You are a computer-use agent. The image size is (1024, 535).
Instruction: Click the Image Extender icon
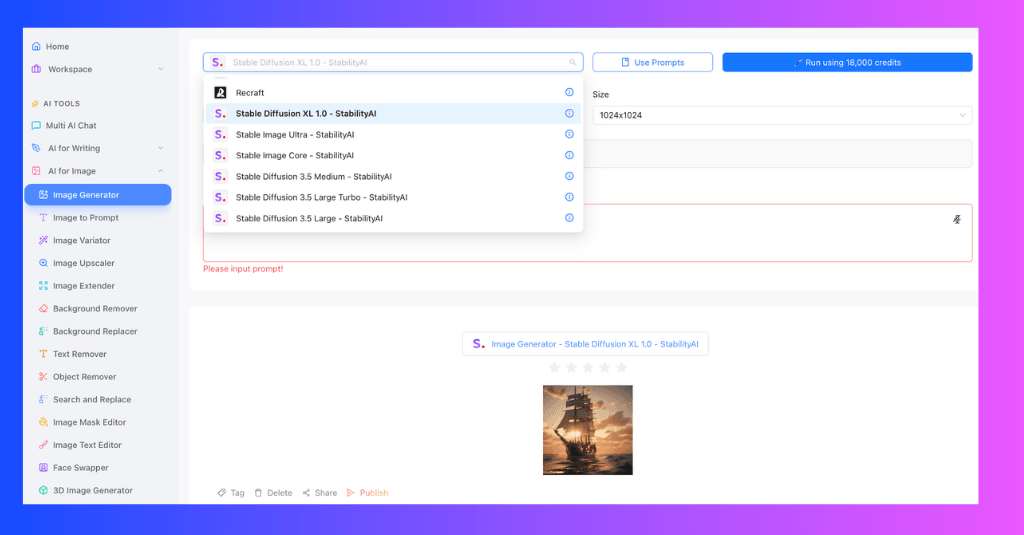pos(43,285)
